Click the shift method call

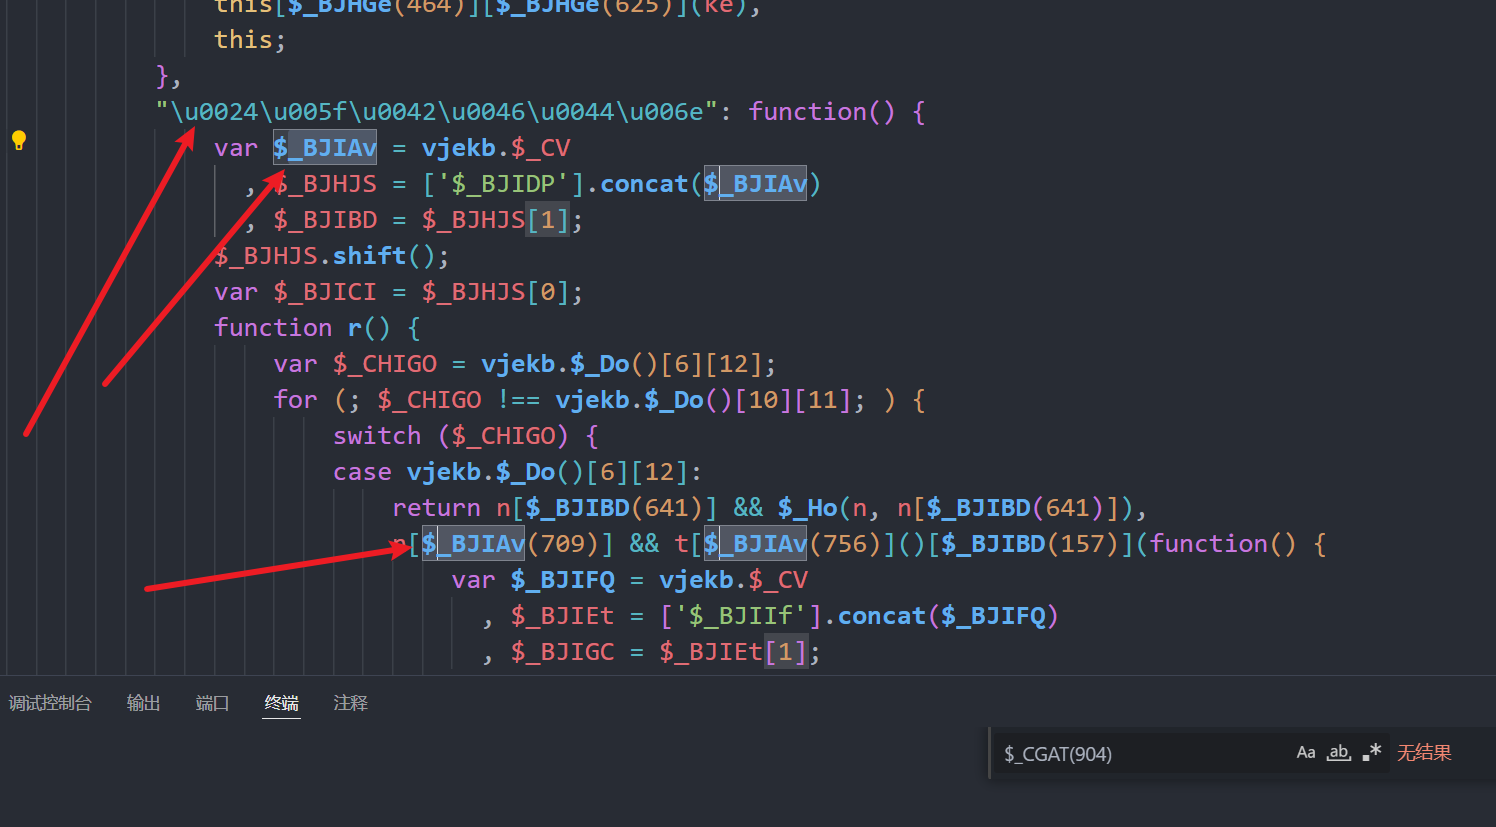[x=369, y=256]
